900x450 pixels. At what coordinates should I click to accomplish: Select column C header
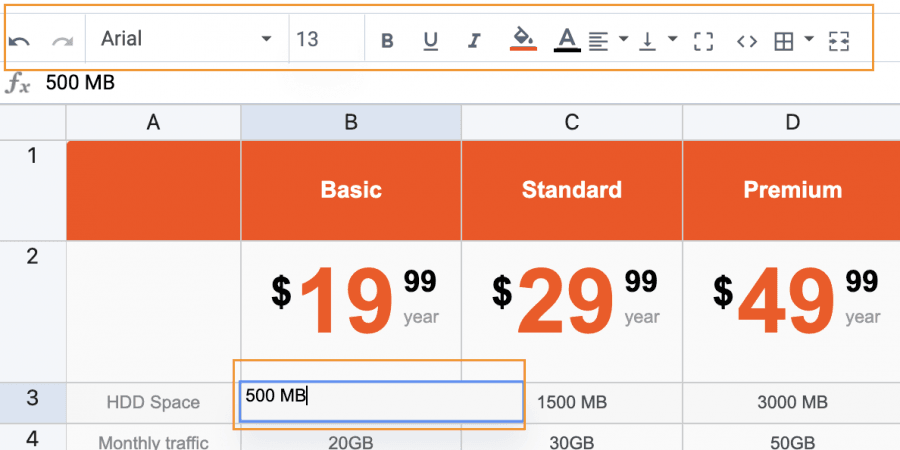click(x=571, y=122)
